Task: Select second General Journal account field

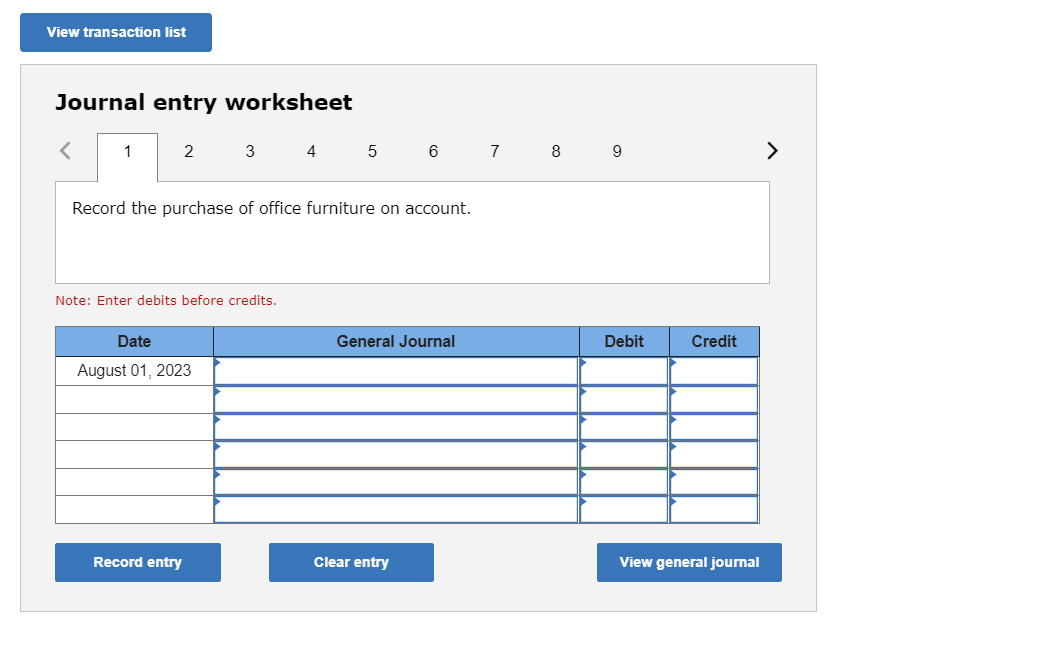Action: [x=396, y=399]
